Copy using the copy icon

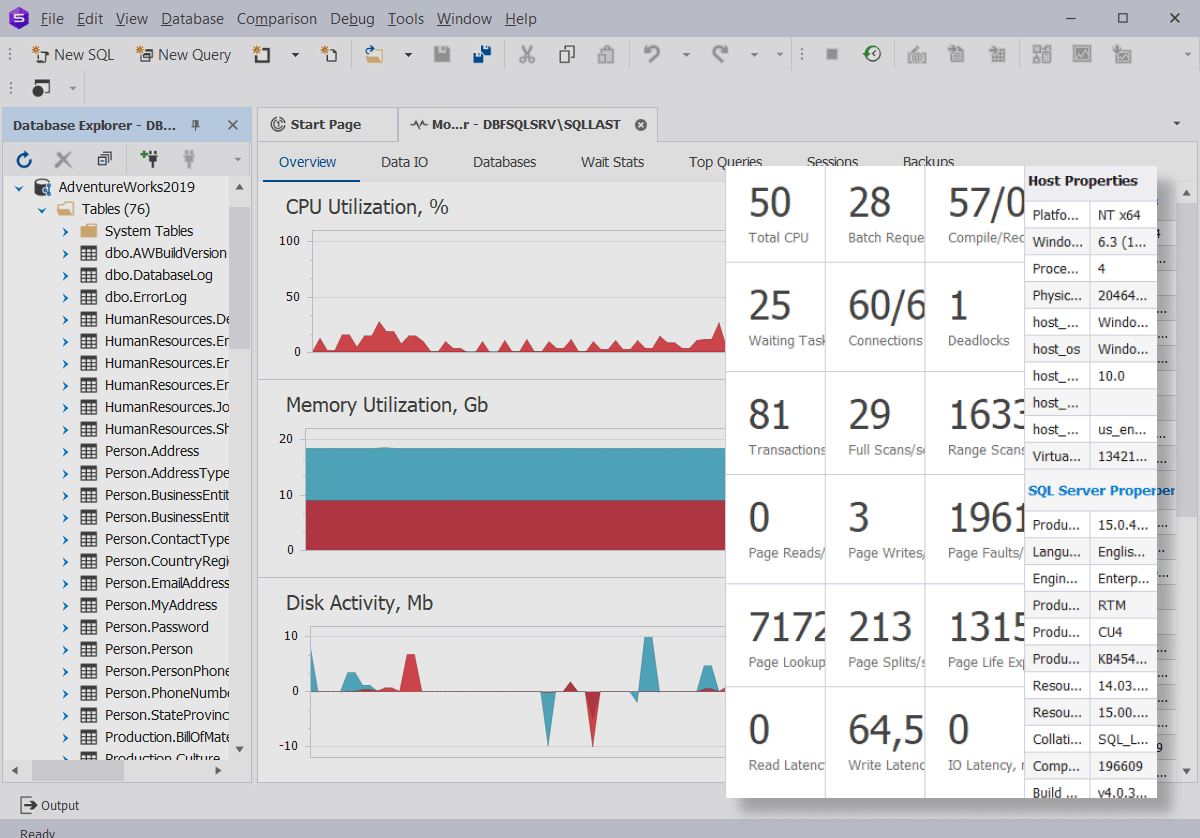pos(566,54)
